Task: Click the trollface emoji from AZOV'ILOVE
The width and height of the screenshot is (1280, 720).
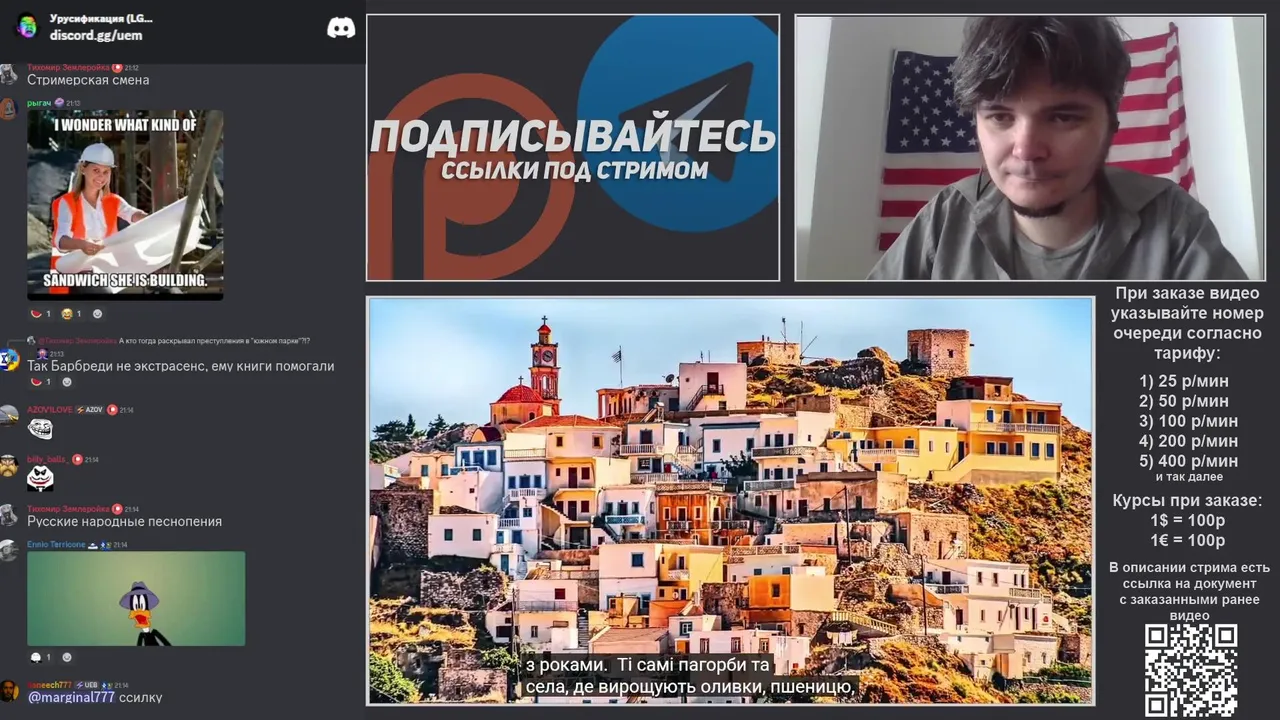Action: click(40, 429)
